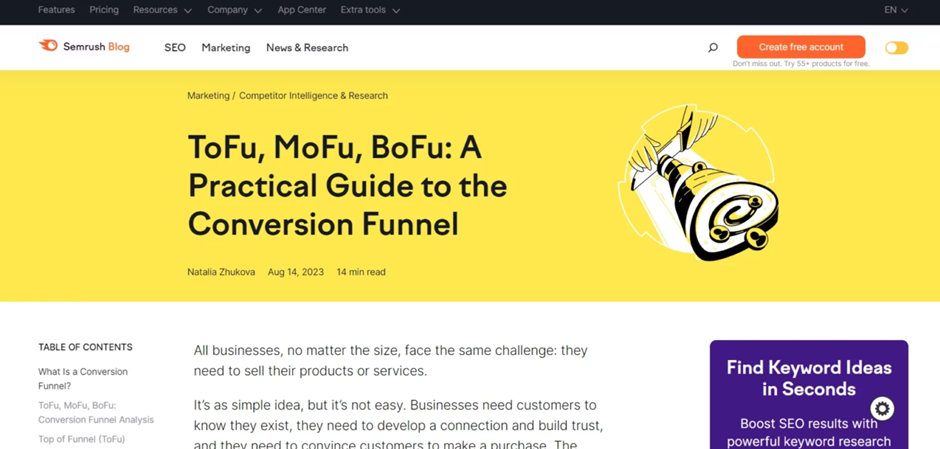
Task: Expand the Extra tools dropdown
Action: pyautogui.click(x=370, y=10)
